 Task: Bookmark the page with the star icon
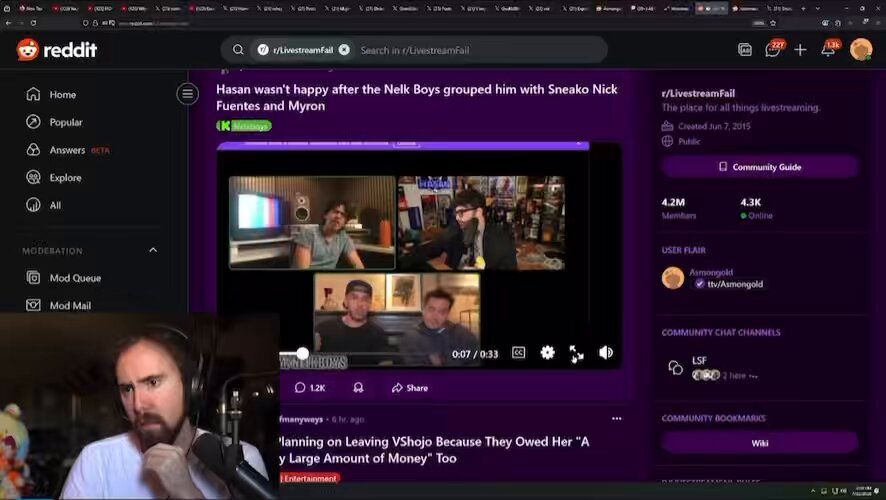[x=773, y=23]
